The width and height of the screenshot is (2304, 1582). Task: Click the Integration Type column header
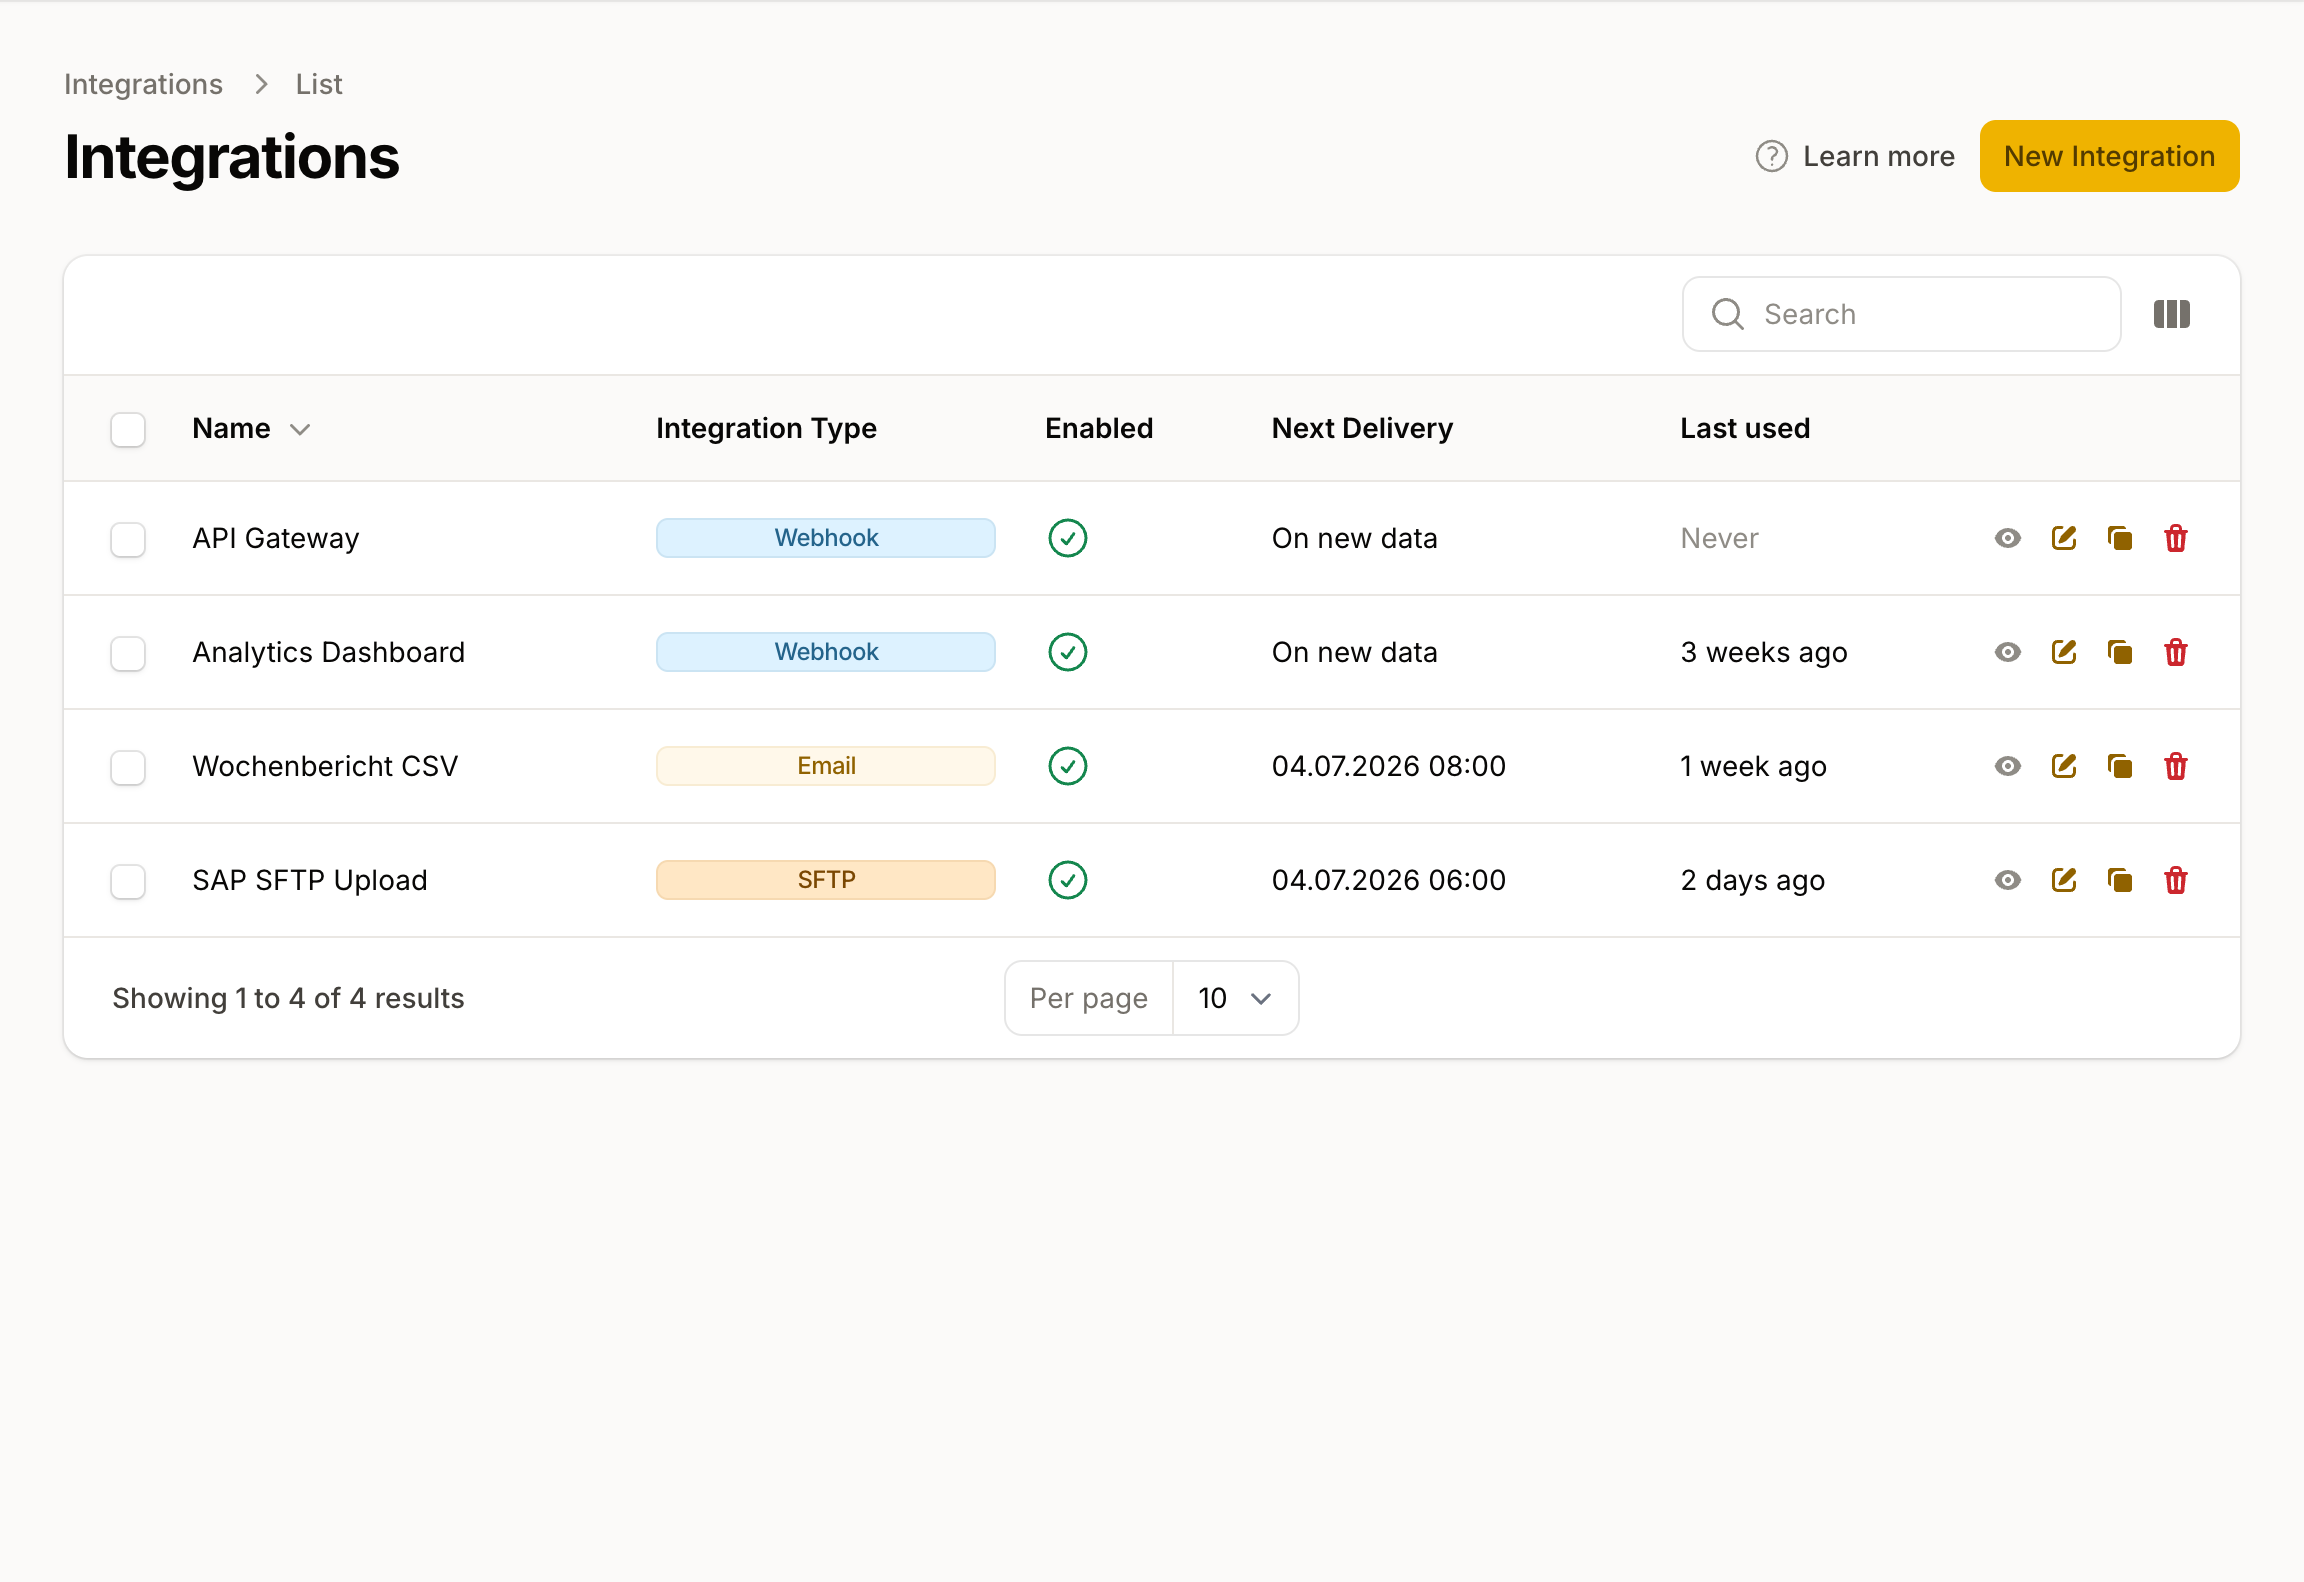(x=766, y=429)
